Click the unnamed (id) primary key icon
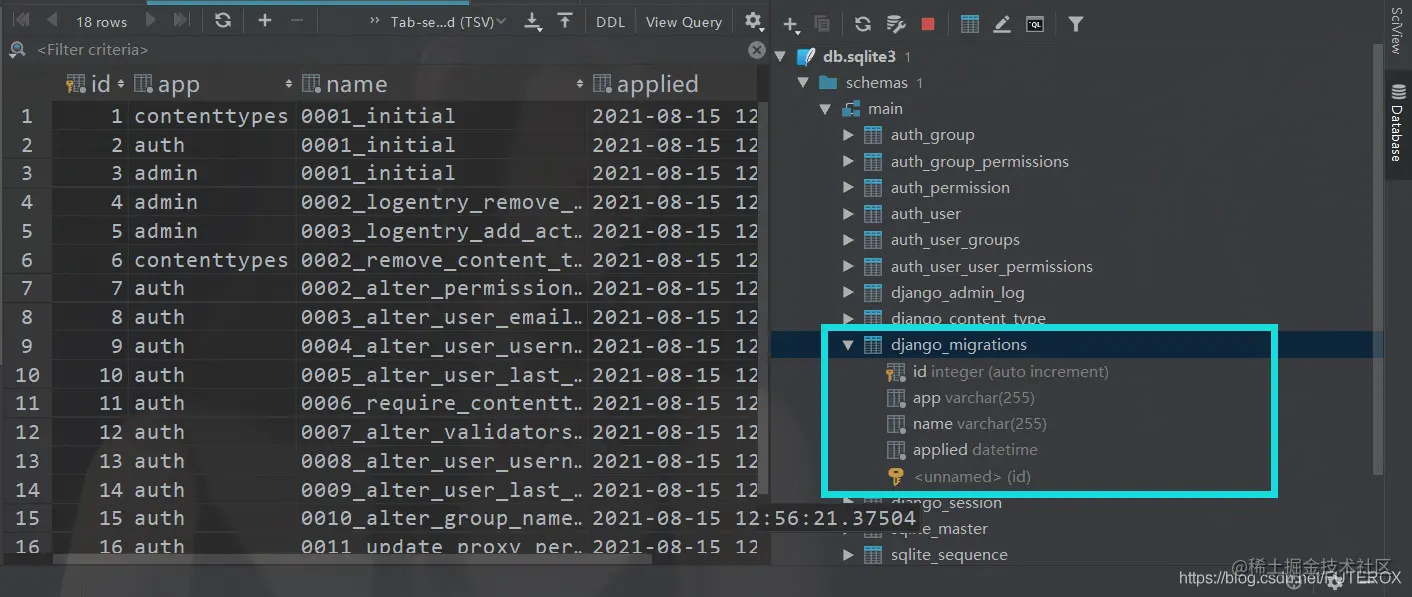The image size is (1412, 597). point(896,476)
